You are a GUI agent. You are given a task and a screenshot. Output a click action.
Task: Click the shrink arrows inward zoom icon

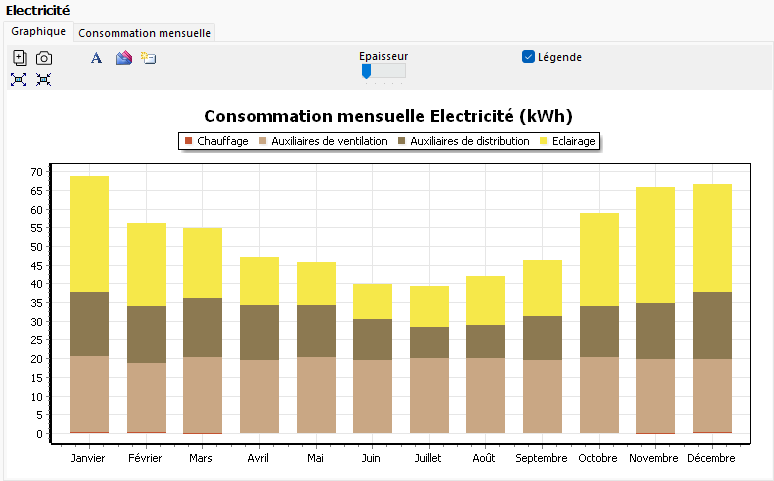pyautogui.click(x=43, y=80)
